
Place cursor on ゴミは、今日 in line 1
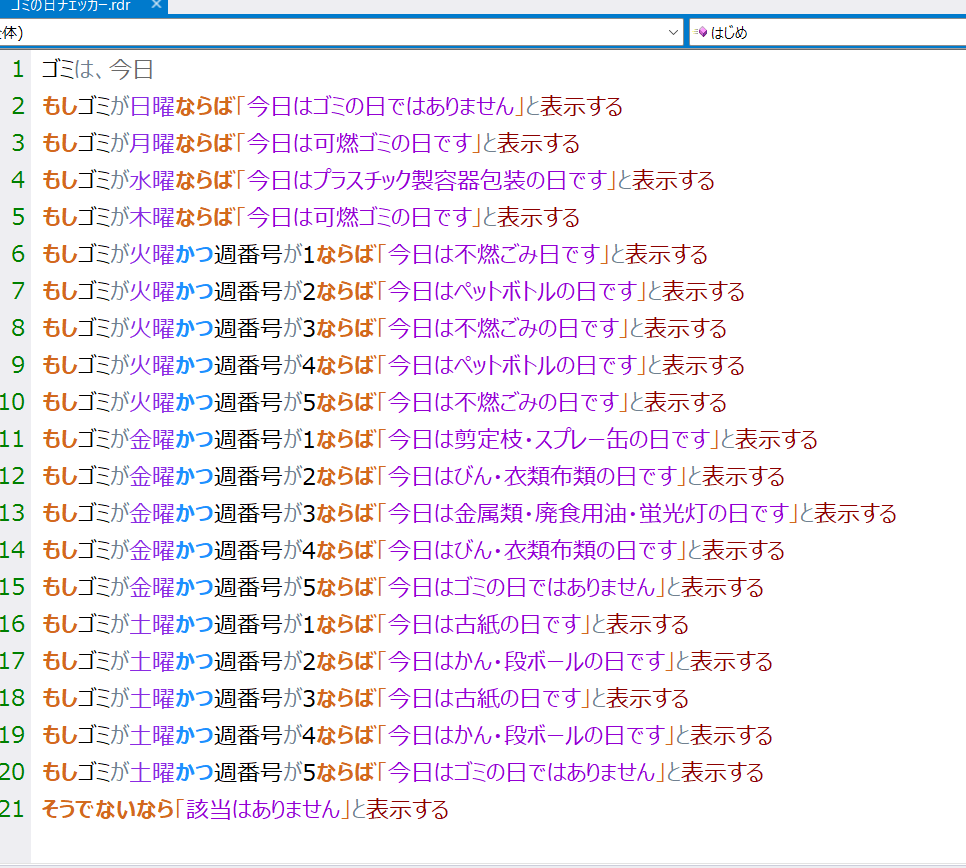coord(97,70)
